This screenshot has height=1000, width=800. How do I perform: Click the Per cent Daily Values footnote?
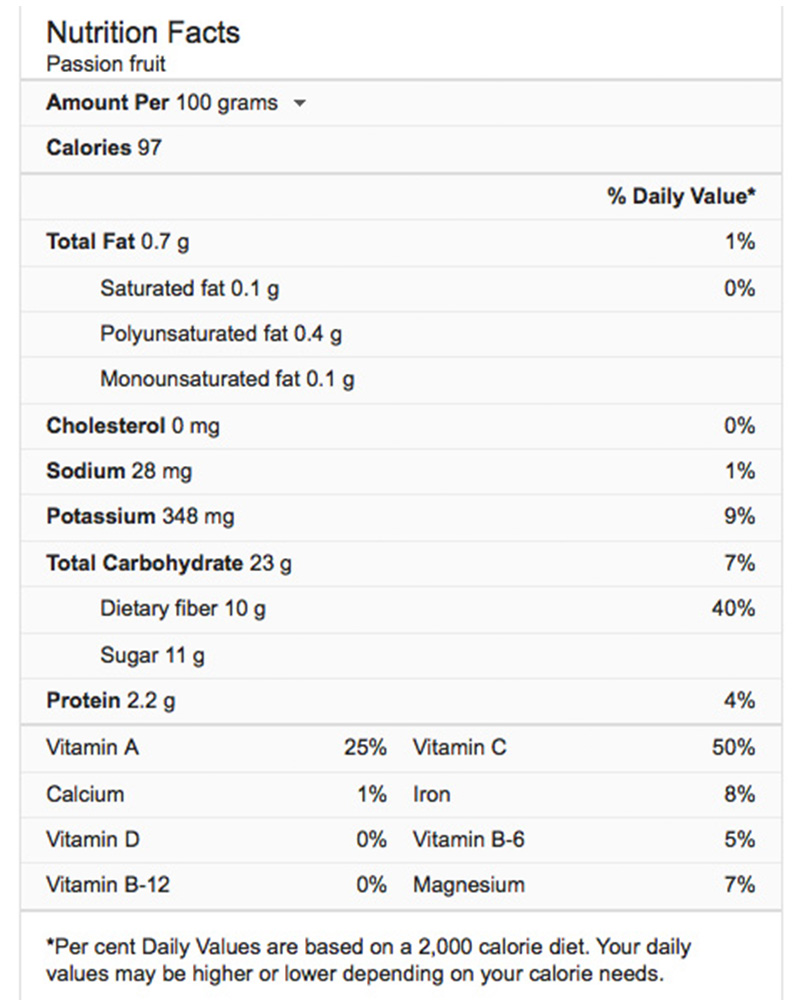pyautogui.click(x=368, y=959)
